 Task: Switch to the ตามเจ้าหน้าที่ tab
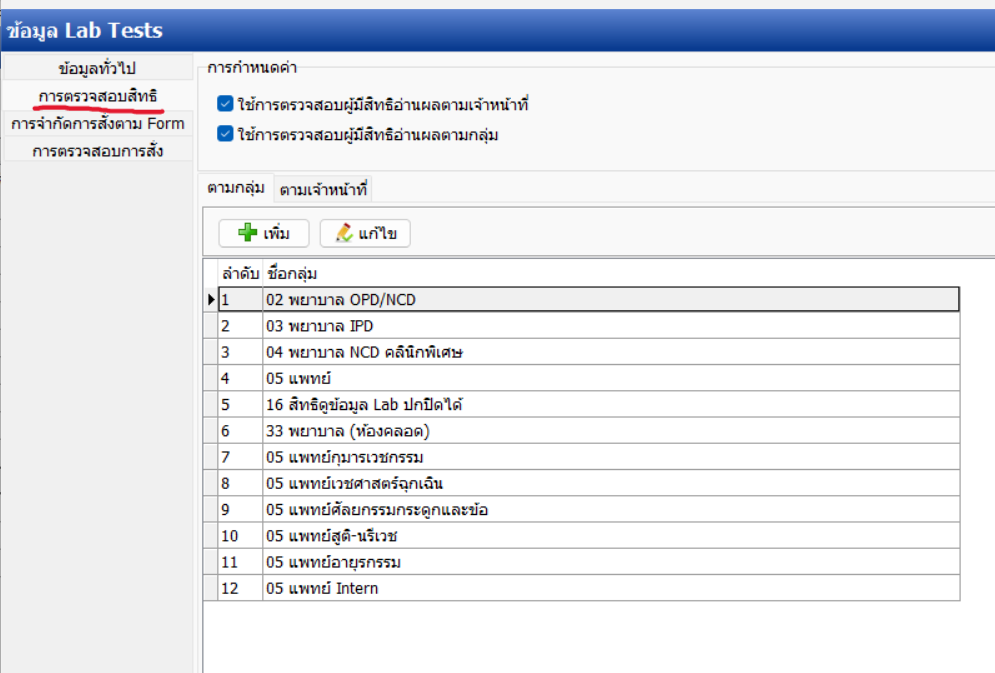pos(323,190)
